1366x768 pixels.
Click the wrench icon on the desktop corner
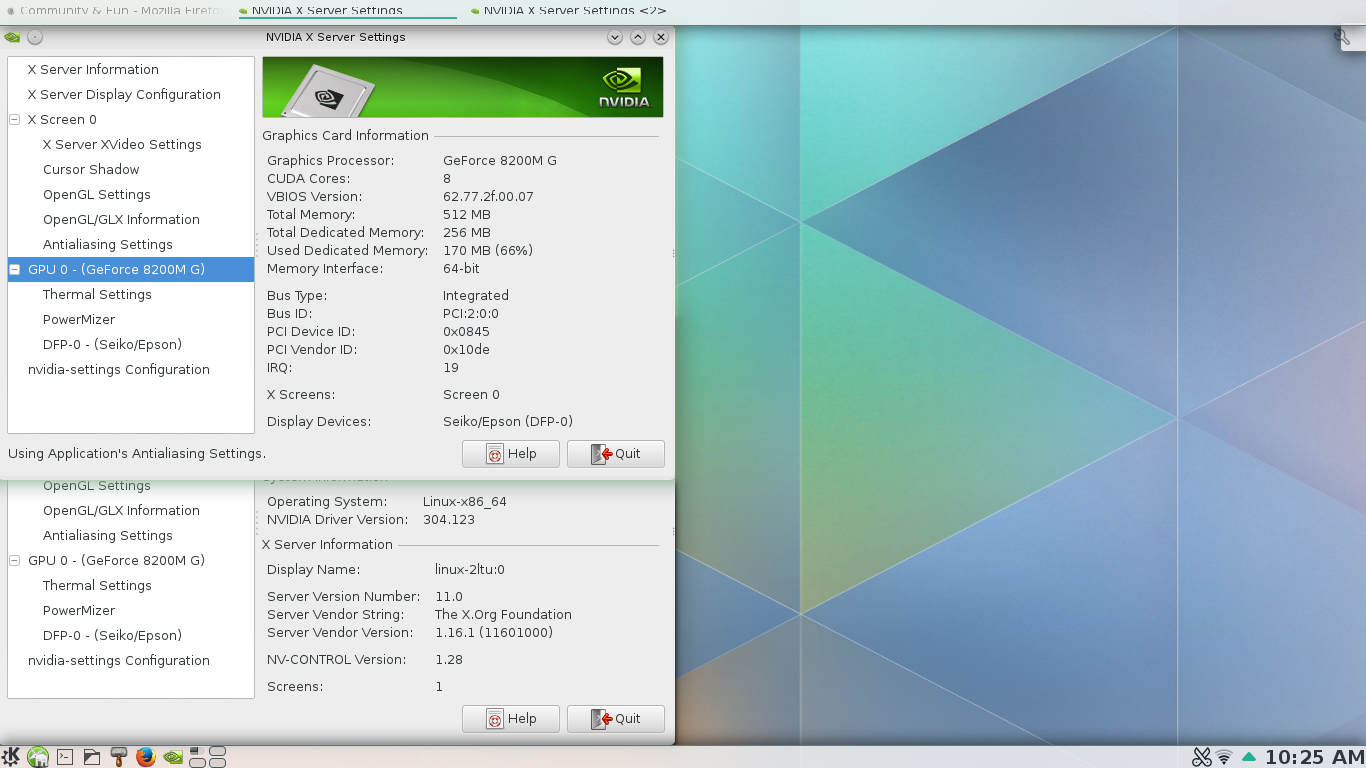click(x=1343, y=37)
